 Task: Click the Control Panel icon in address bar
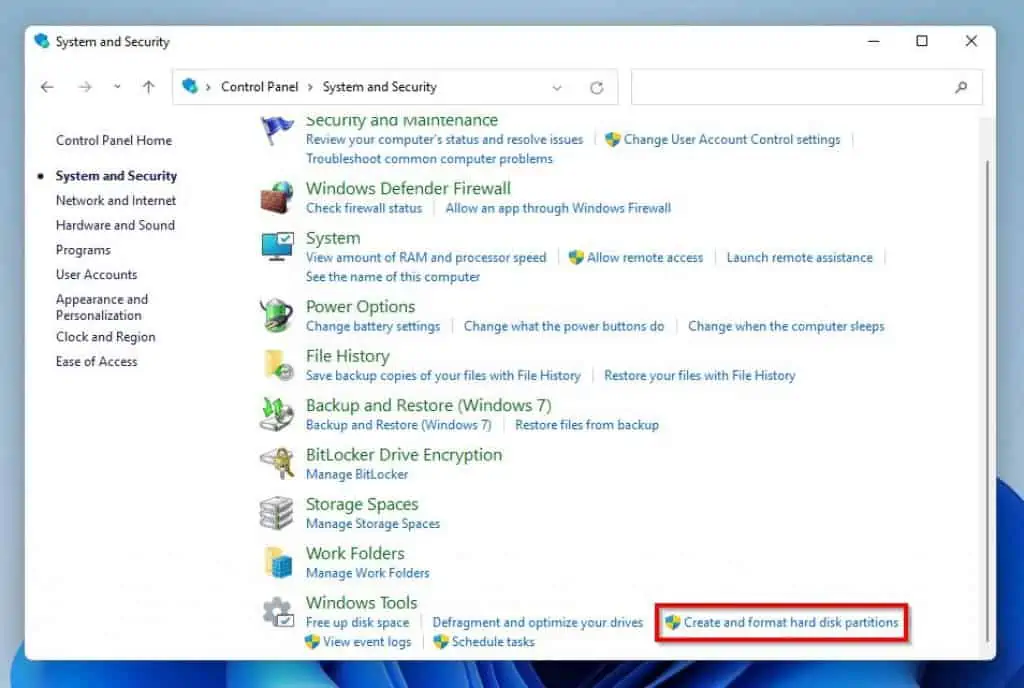[190, 86]
